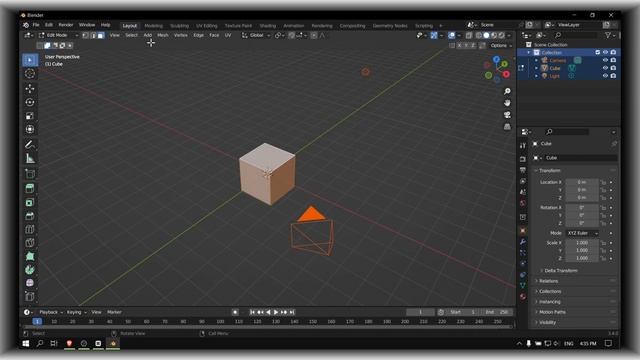Viewport: 640px width, 360px height.
Task: Open XYZ Euler rotation mode dropdown
Action: tap(582, 233)
